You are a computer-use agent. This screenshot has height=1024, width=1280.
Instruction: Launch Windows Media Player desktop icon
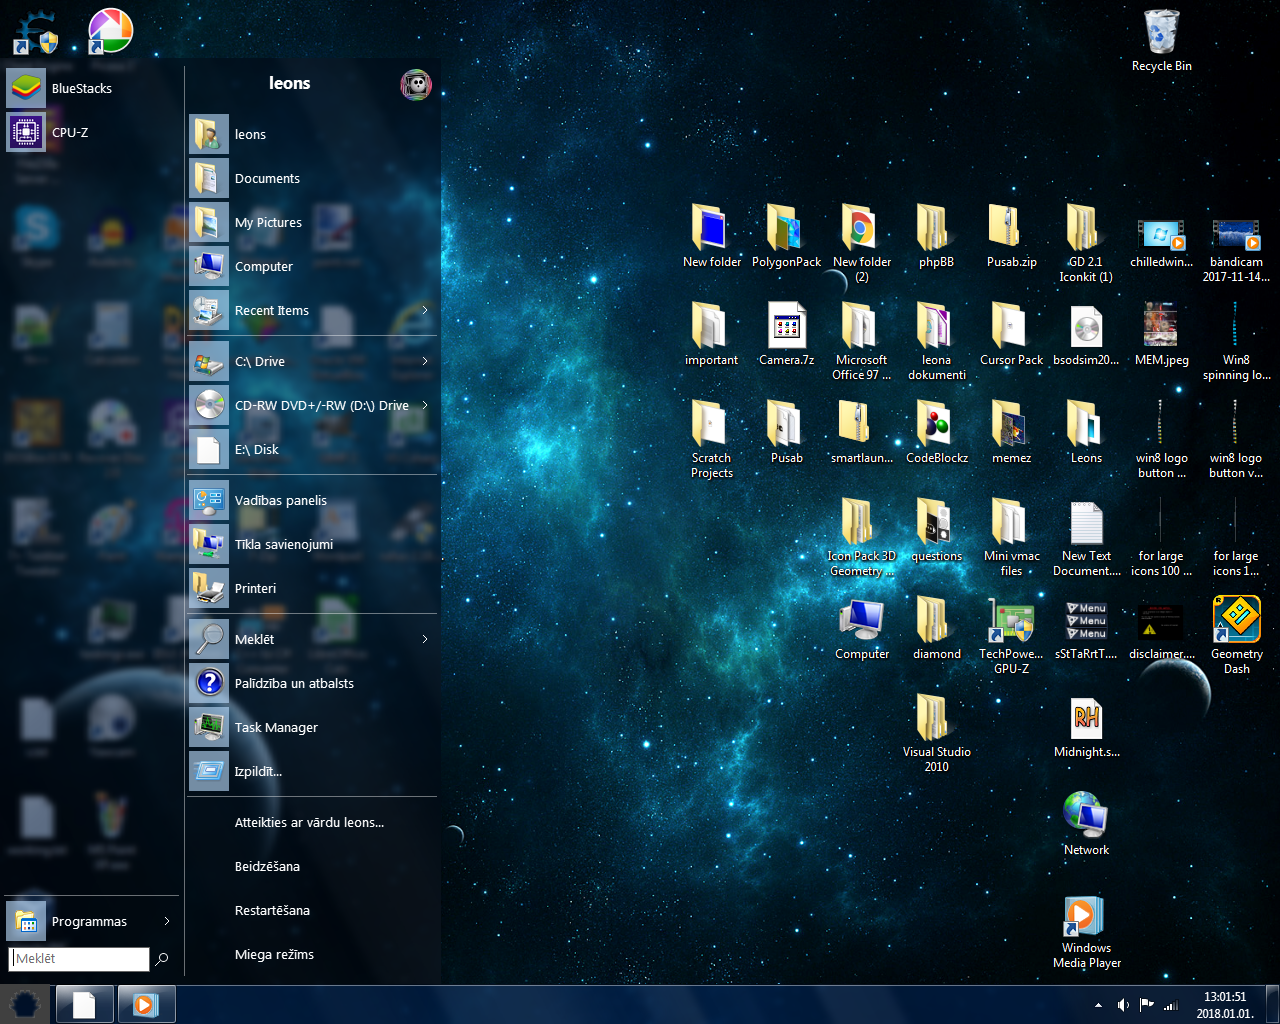(1086, 917)
